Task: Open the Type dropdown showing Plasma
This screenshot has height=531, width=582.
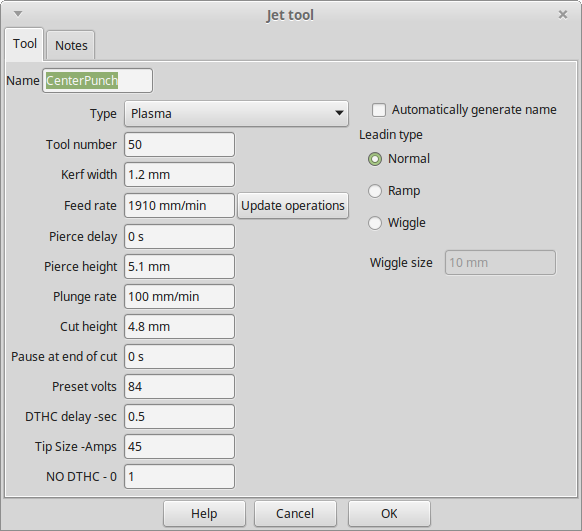Action: (236, 114)
